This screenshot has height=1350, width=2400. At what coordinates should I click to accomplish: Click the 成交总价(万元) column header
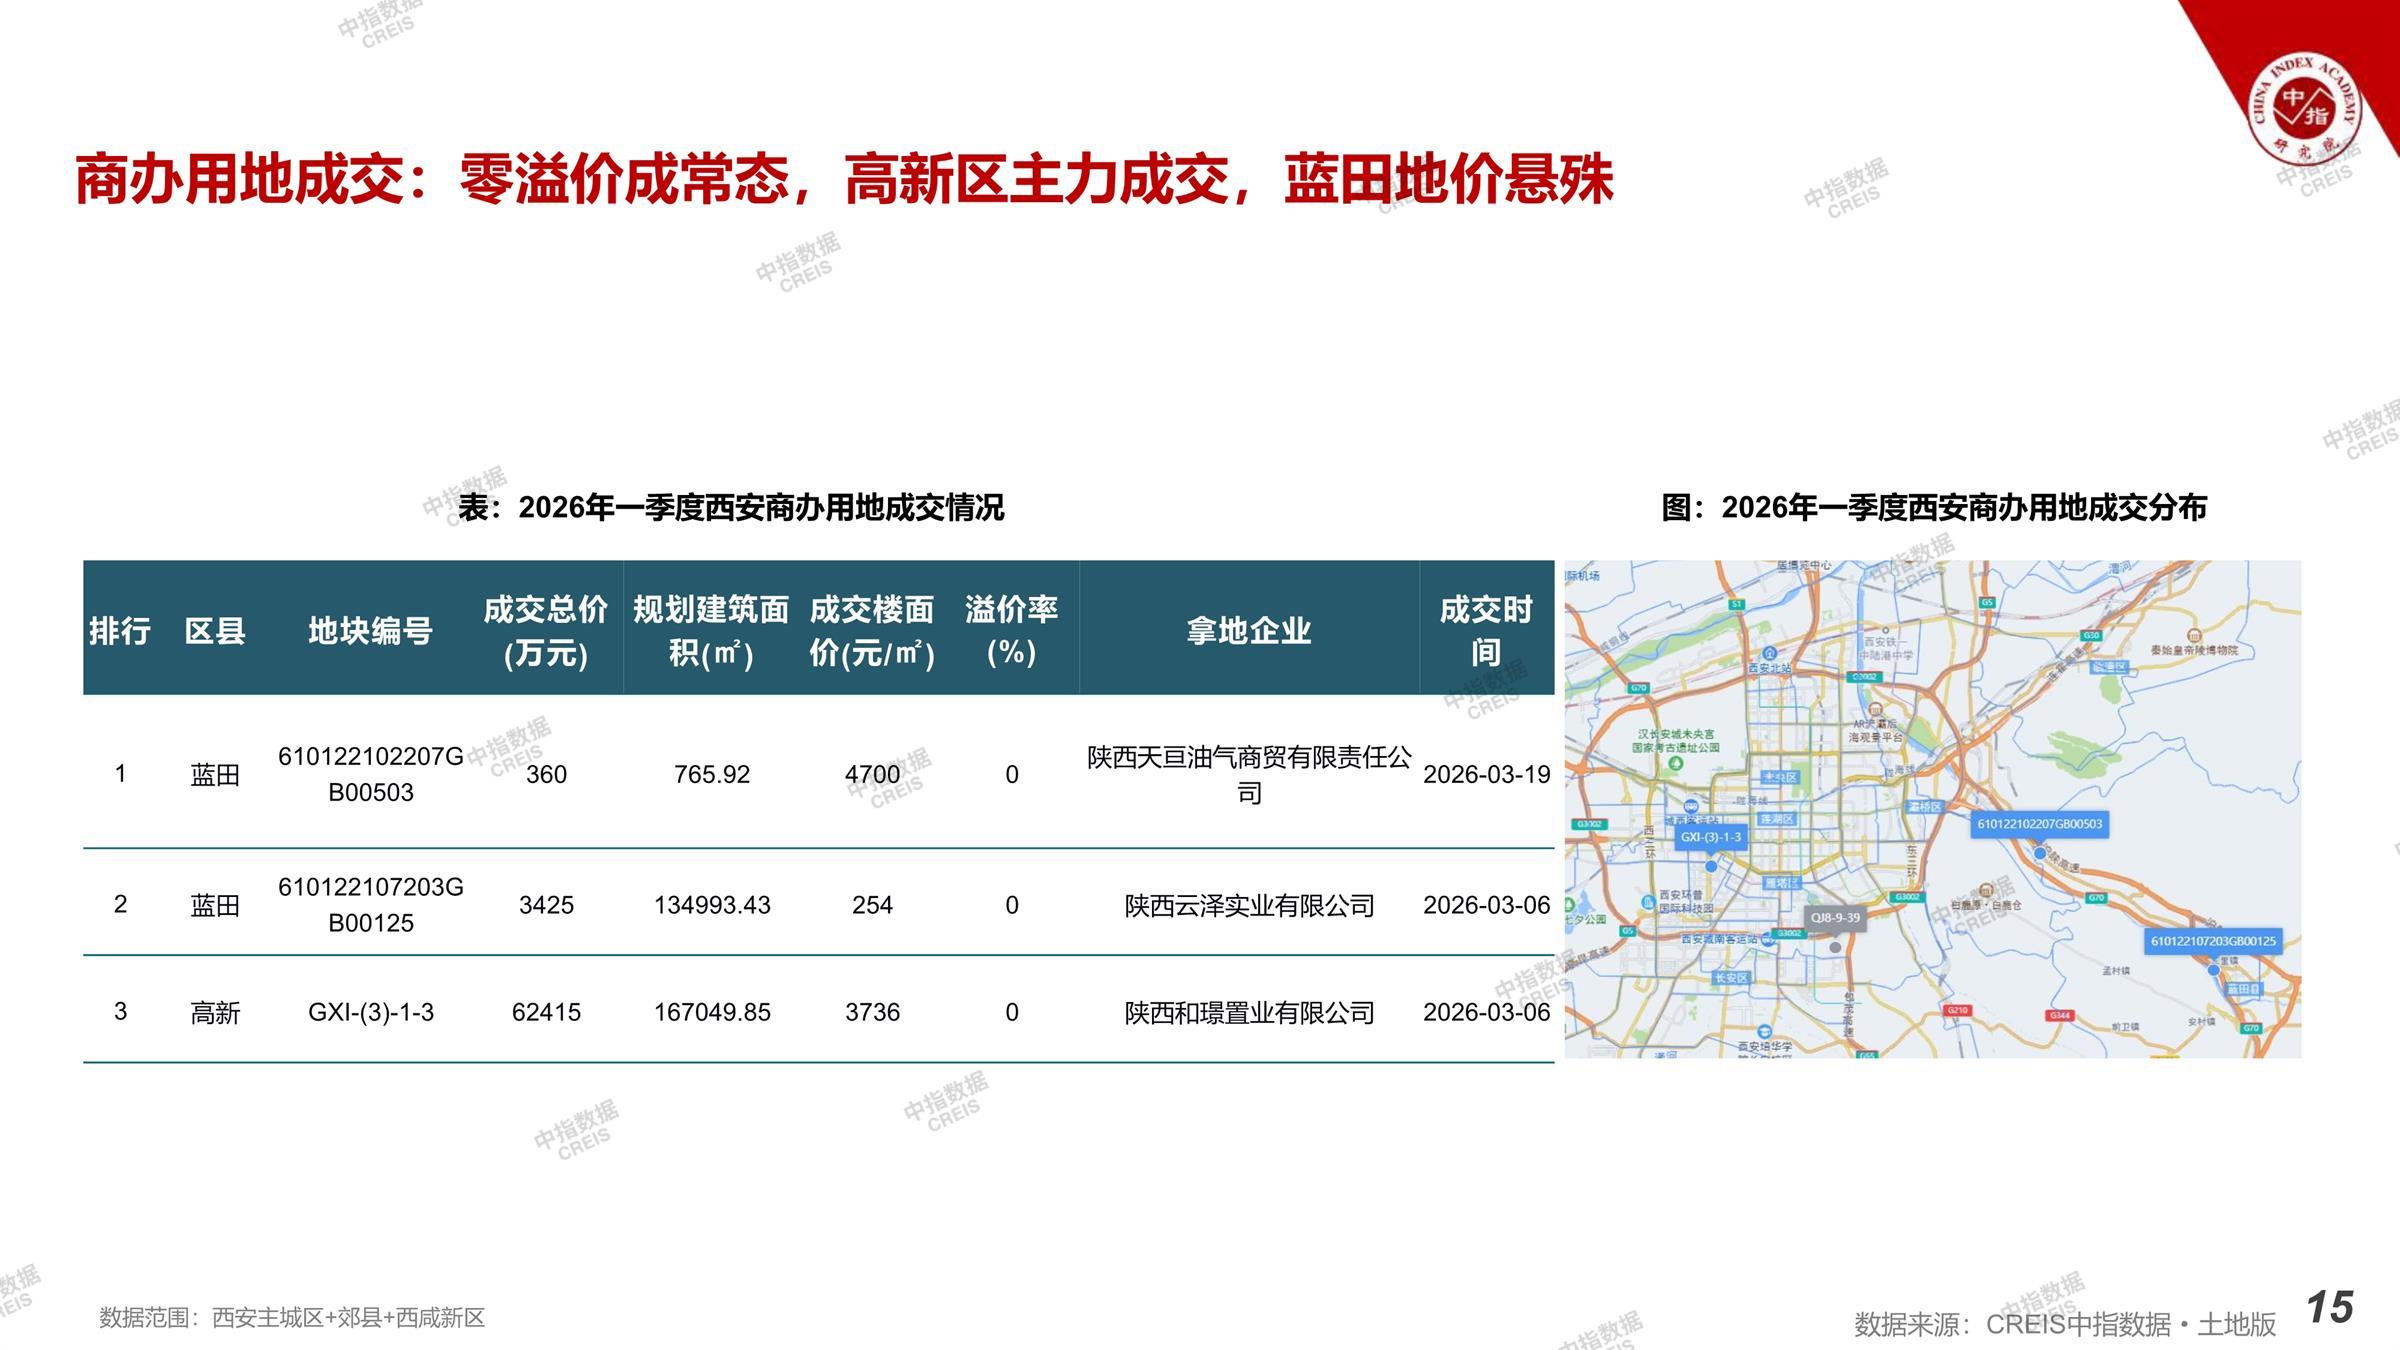coord(545,630)
